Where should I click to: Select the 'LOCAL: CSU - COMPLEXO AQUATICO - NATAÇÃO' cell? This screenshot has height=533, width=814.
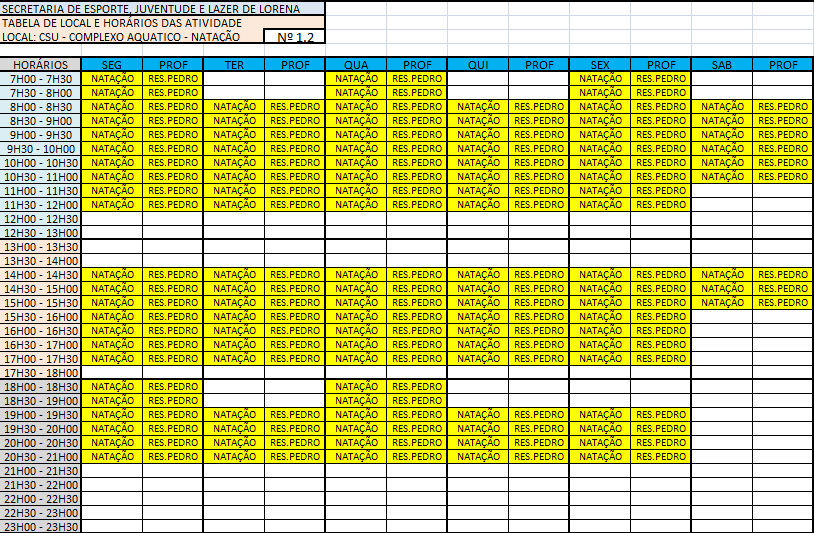pyautogui.click(x=132, y=36)
